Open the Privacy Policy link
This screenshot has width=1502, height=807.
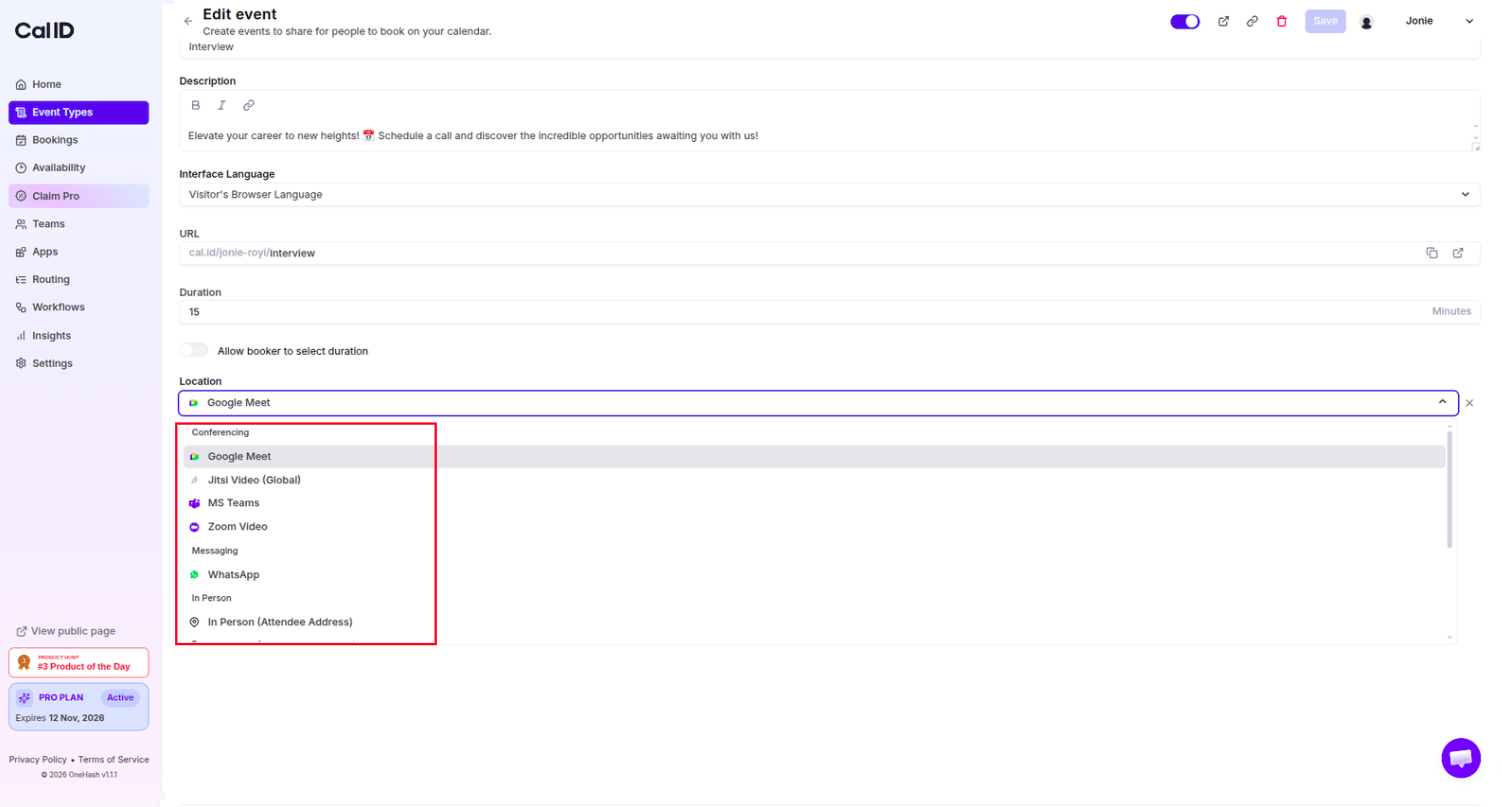[38, 760]
